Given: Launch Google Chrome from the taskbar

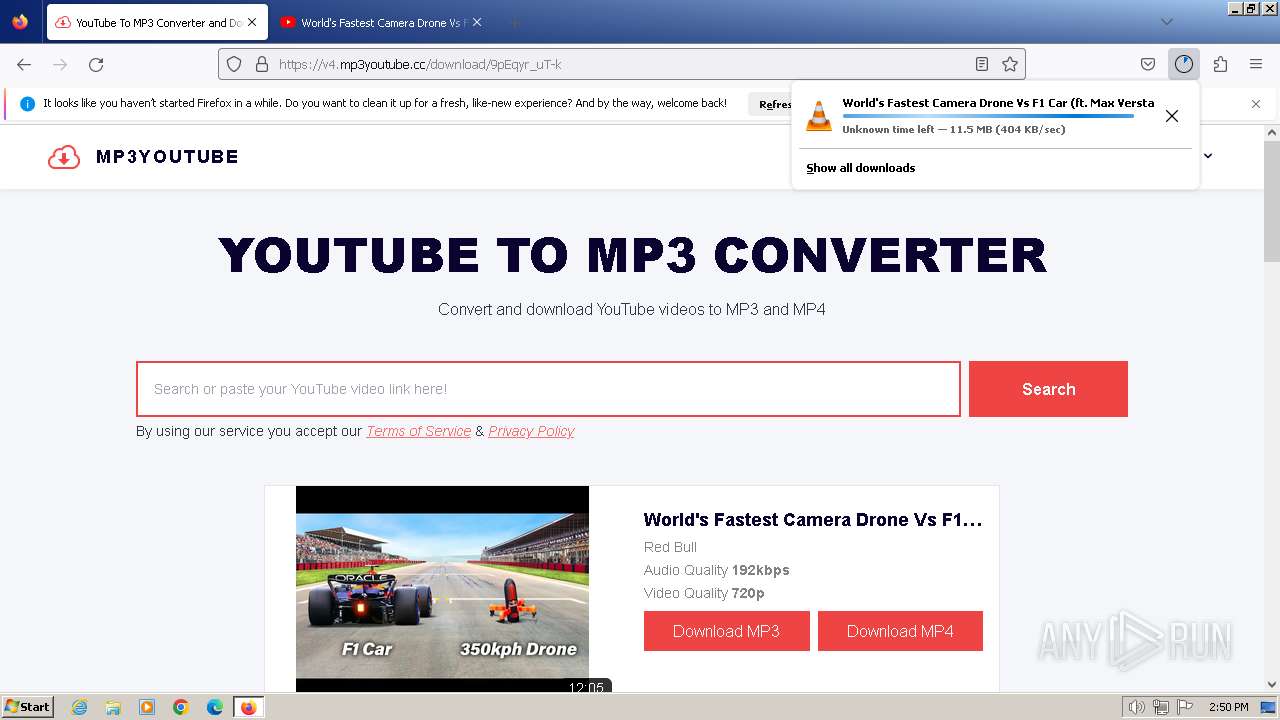Looking at the screenshot, I should coord(181,707).
